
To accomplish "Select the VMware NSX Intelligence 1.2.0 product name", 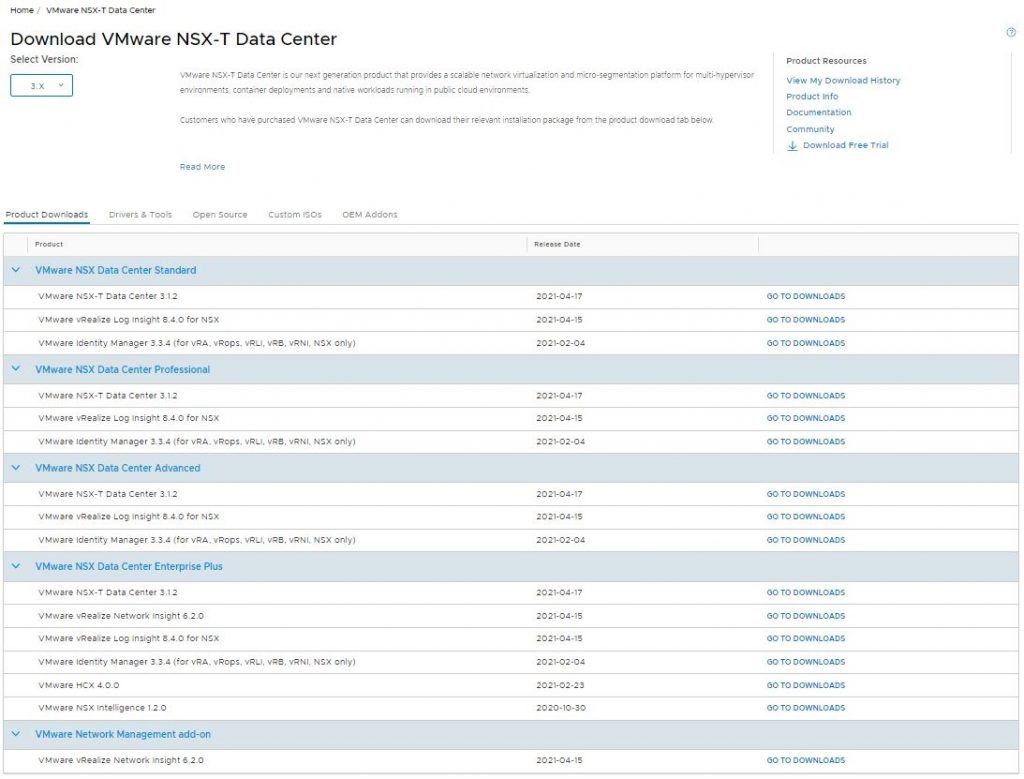I will (102, 708).
